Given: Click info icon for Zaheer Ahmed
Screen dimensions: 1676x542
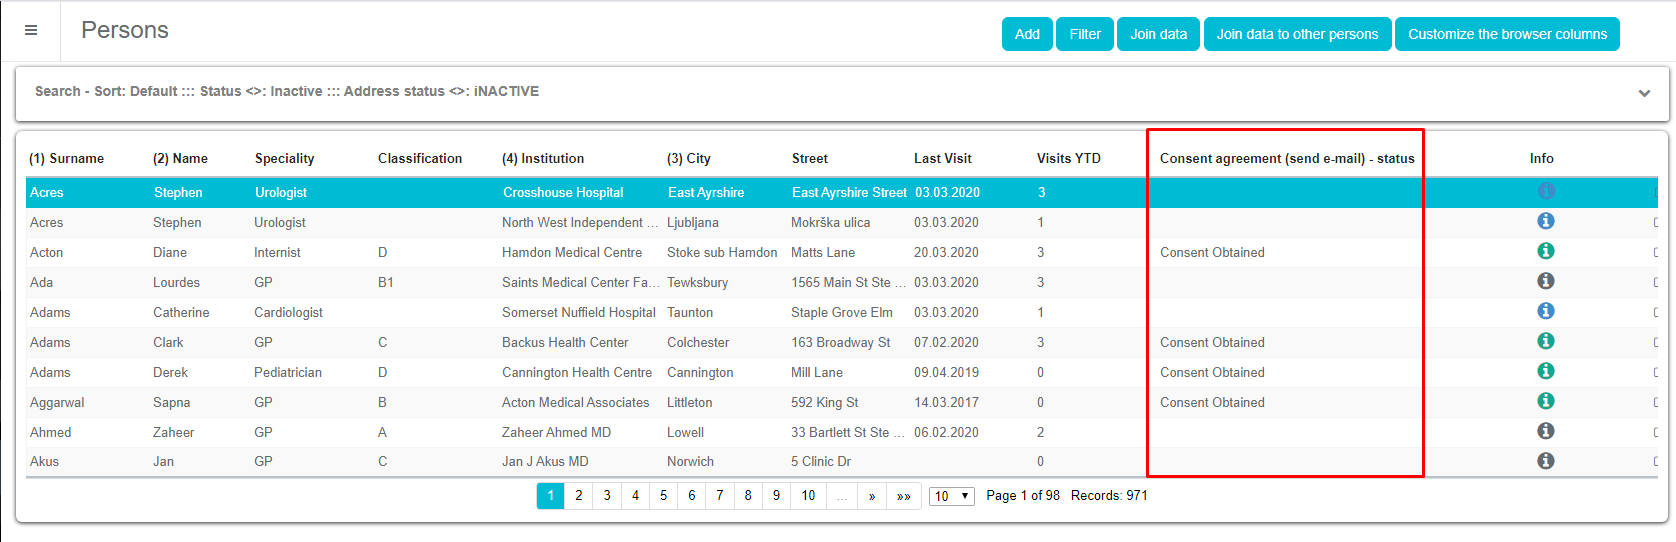Looking at the screenshot, I should click(x=1545, y=431).
